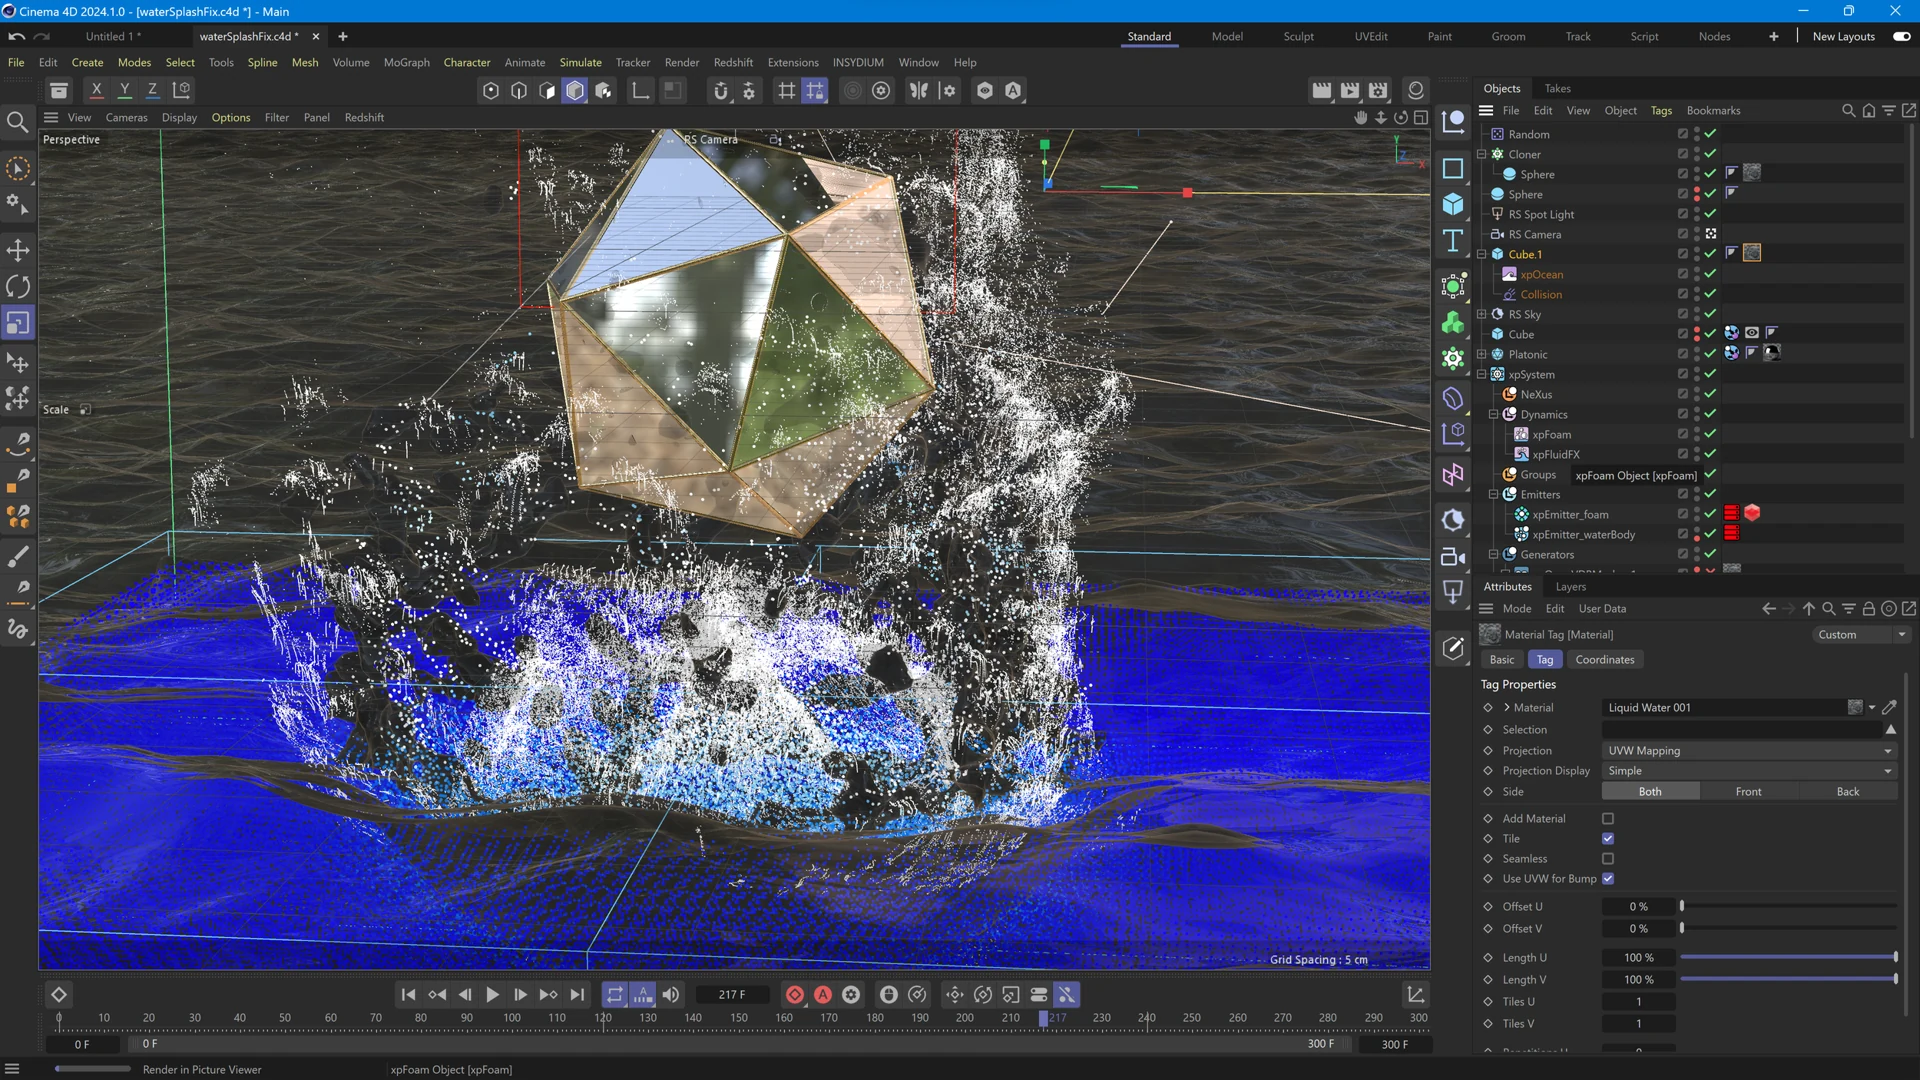Click the Go to Start playback button
Viewport: 1920px width, 1080px height.
(x=408, y=995)
